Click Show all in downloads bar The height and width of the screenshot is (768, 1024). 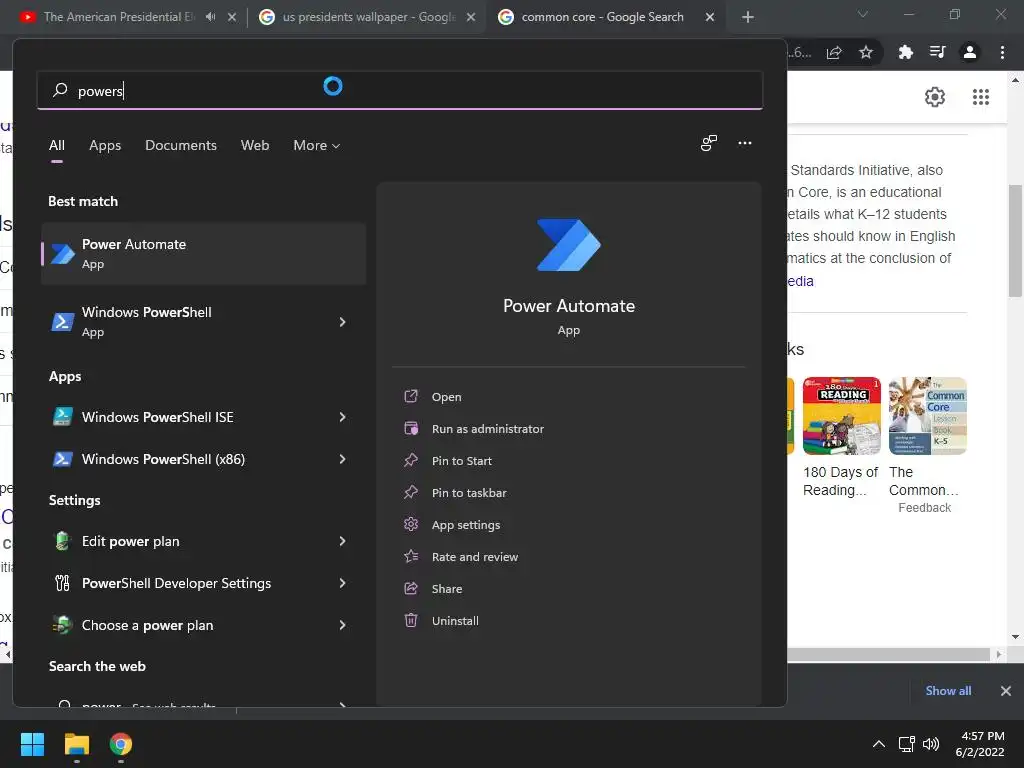[948, 690]
